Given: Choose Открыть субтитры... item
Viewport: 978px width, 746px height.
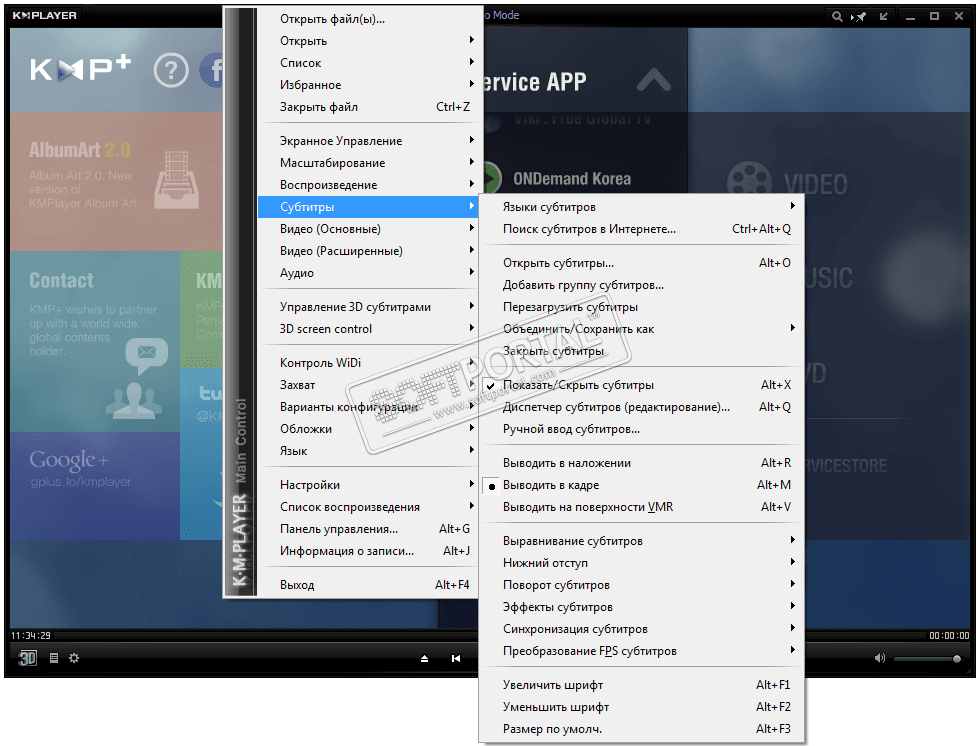Looking at the screenshot, I should [641, 263].
